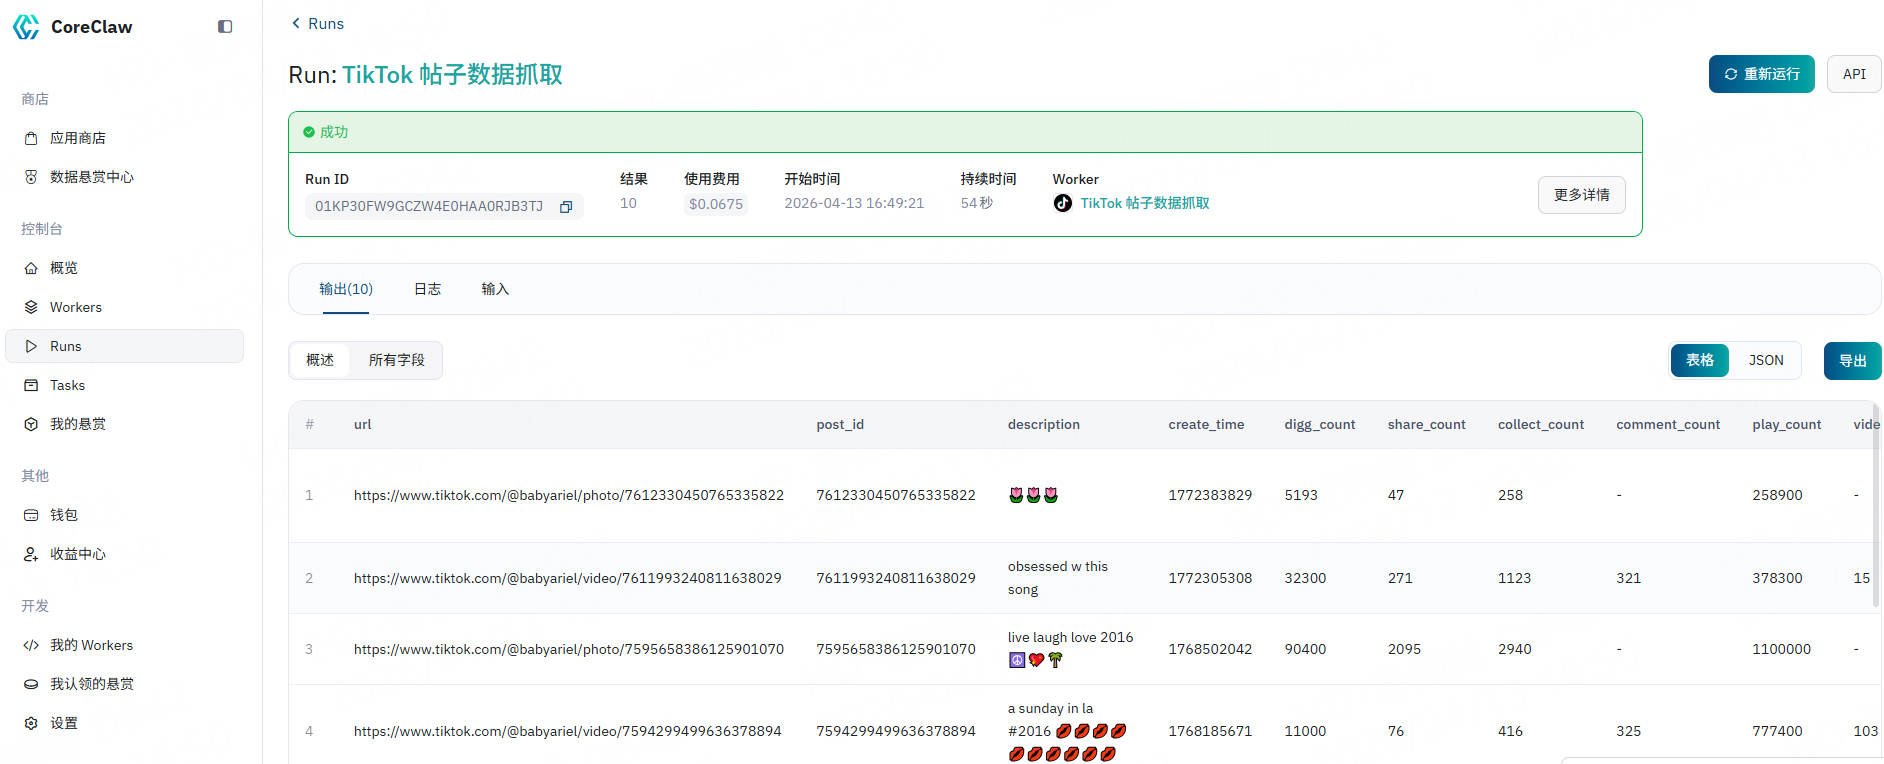1884x764 pixels.
Task: Switch to the 输入 tab
Action: [495, 289]
